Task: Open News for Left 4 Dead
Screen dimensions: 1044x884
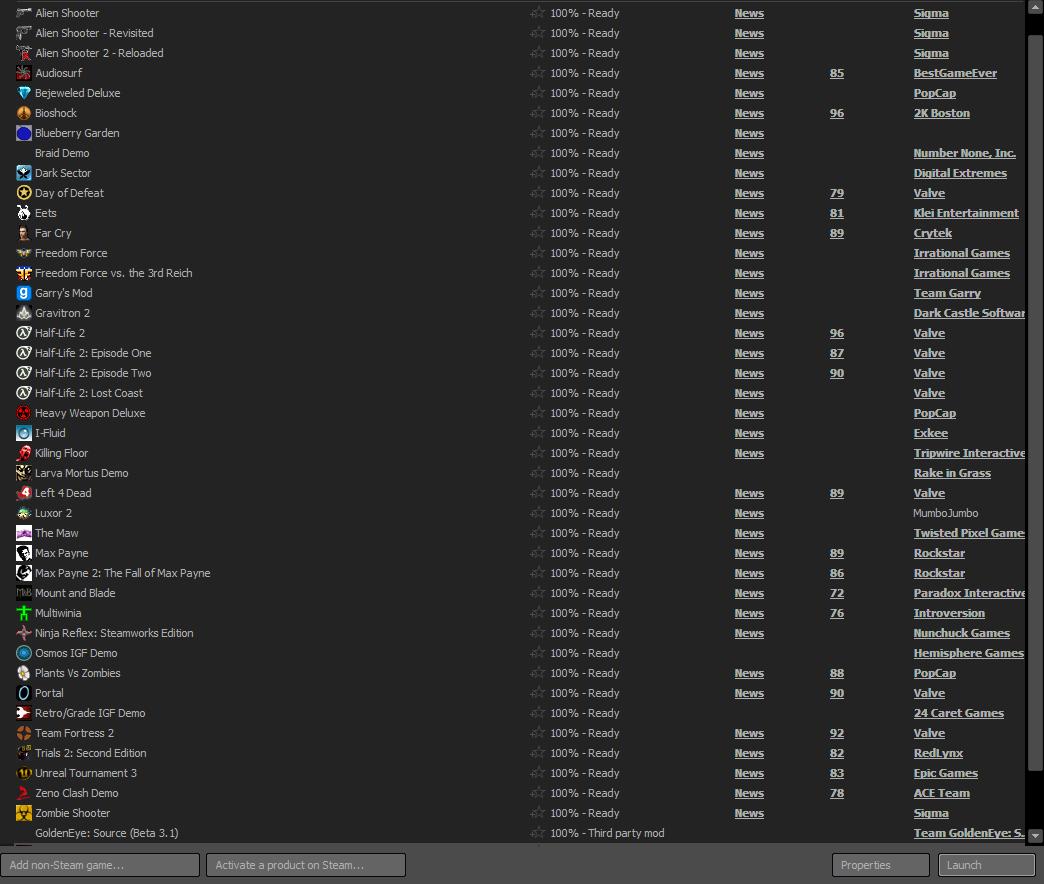Action: [x=749, y=493]
